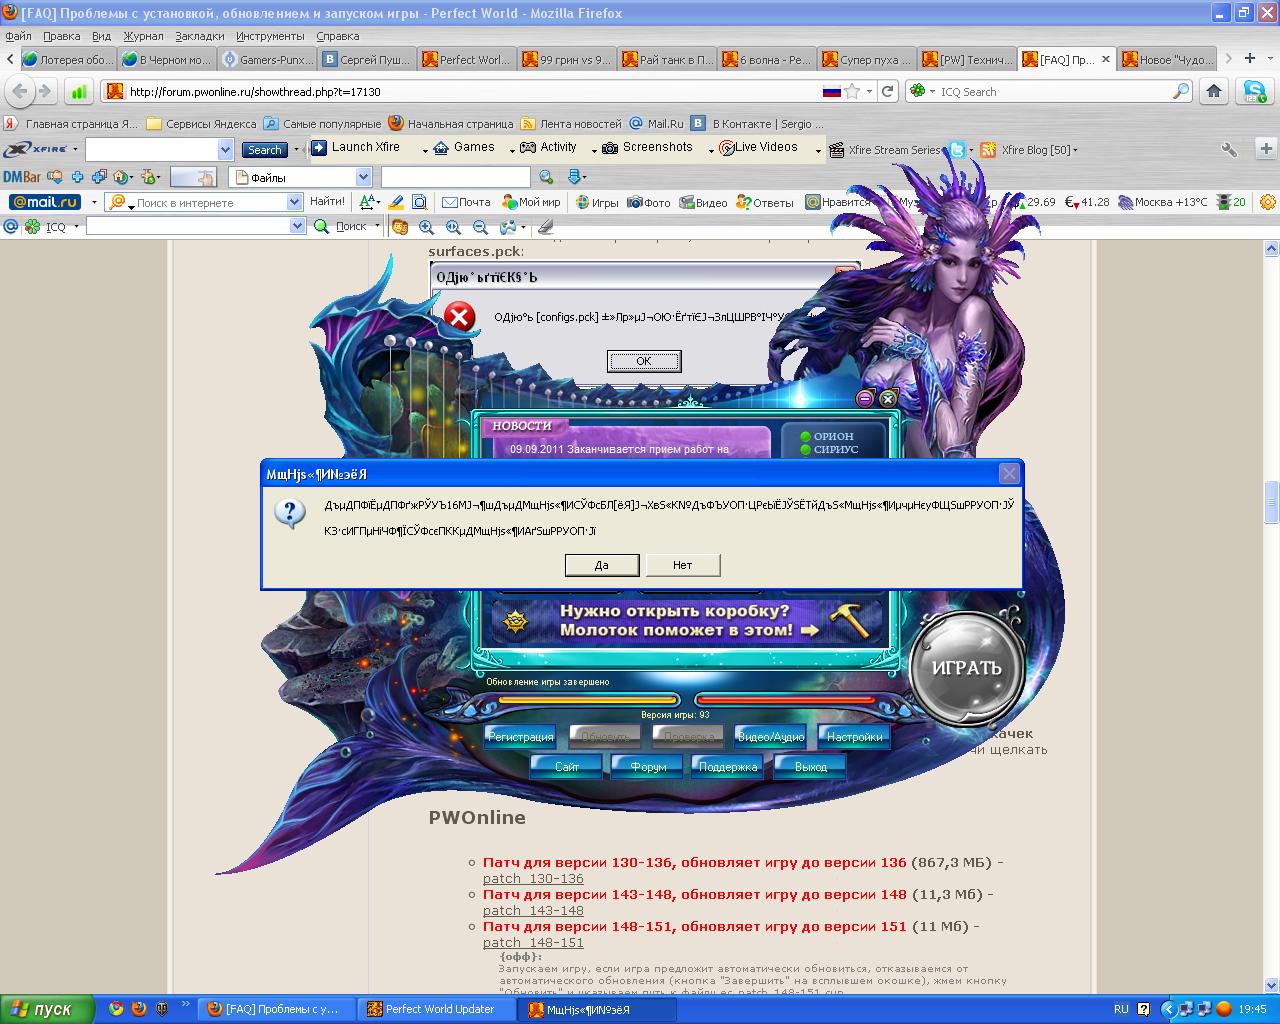Switch to the Сергей Пуш... tab
This screenshot has height=1024, width=1280.
point(366,59)
